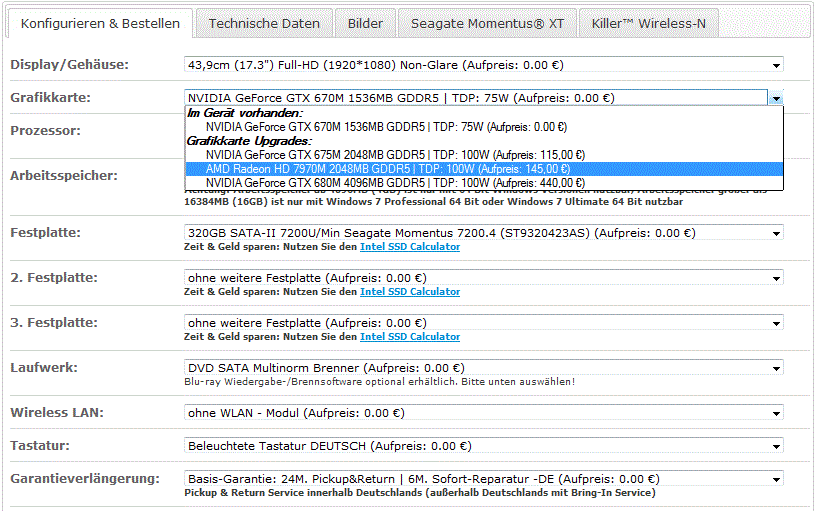
Task: Switch to the Technische Daten tab
Action: [264, 23]
